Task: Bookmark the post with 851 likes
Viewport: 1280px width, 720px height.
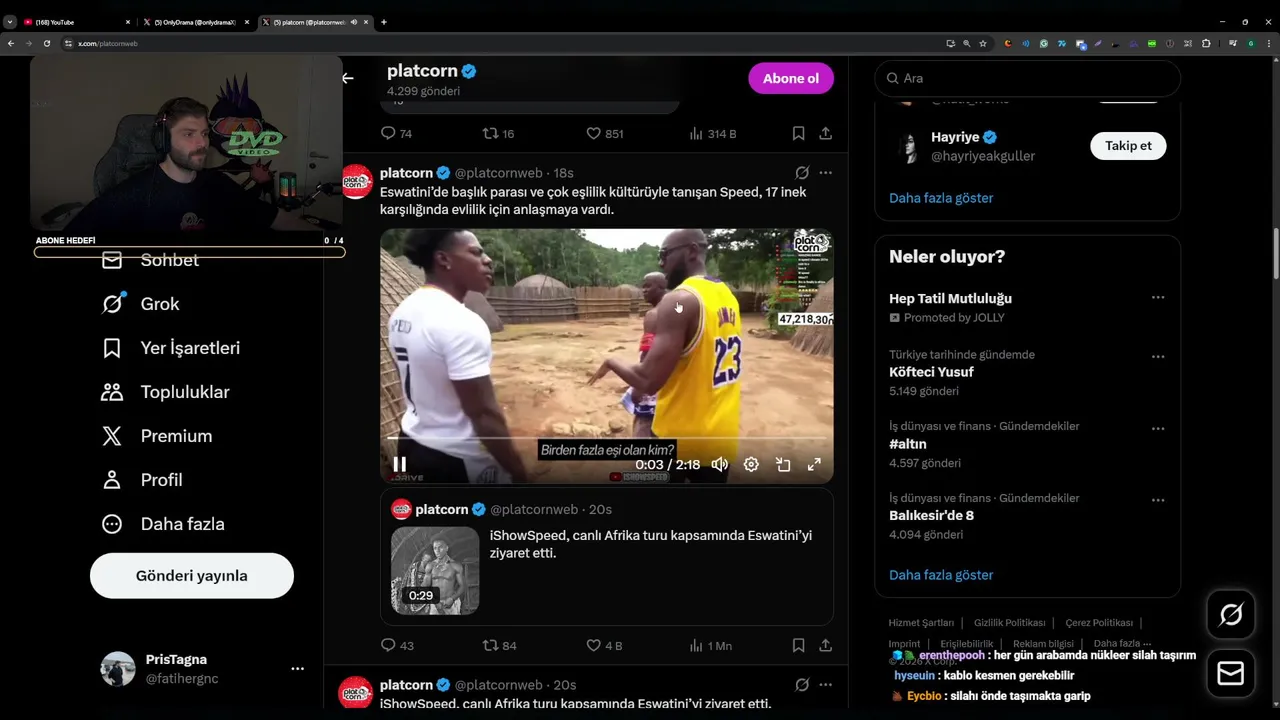Action: point(798,133)
